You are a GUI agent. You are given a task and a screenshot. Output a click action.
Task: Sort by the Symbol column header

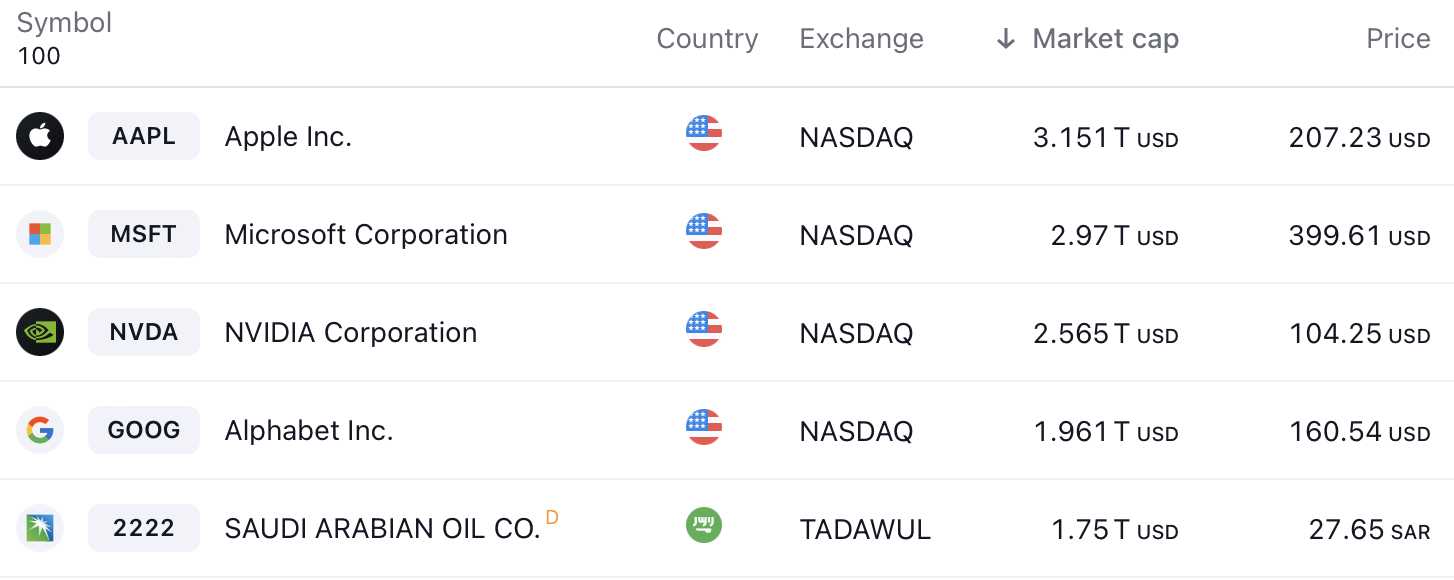coord(64,23)
